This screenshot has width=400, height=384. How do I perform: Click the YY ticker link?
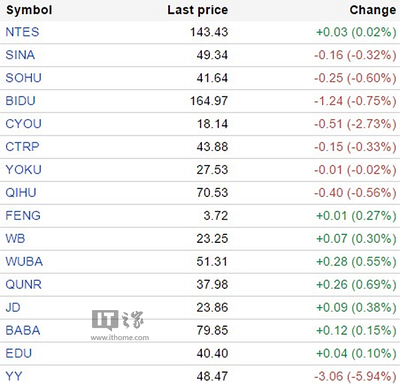pos(14,376)
